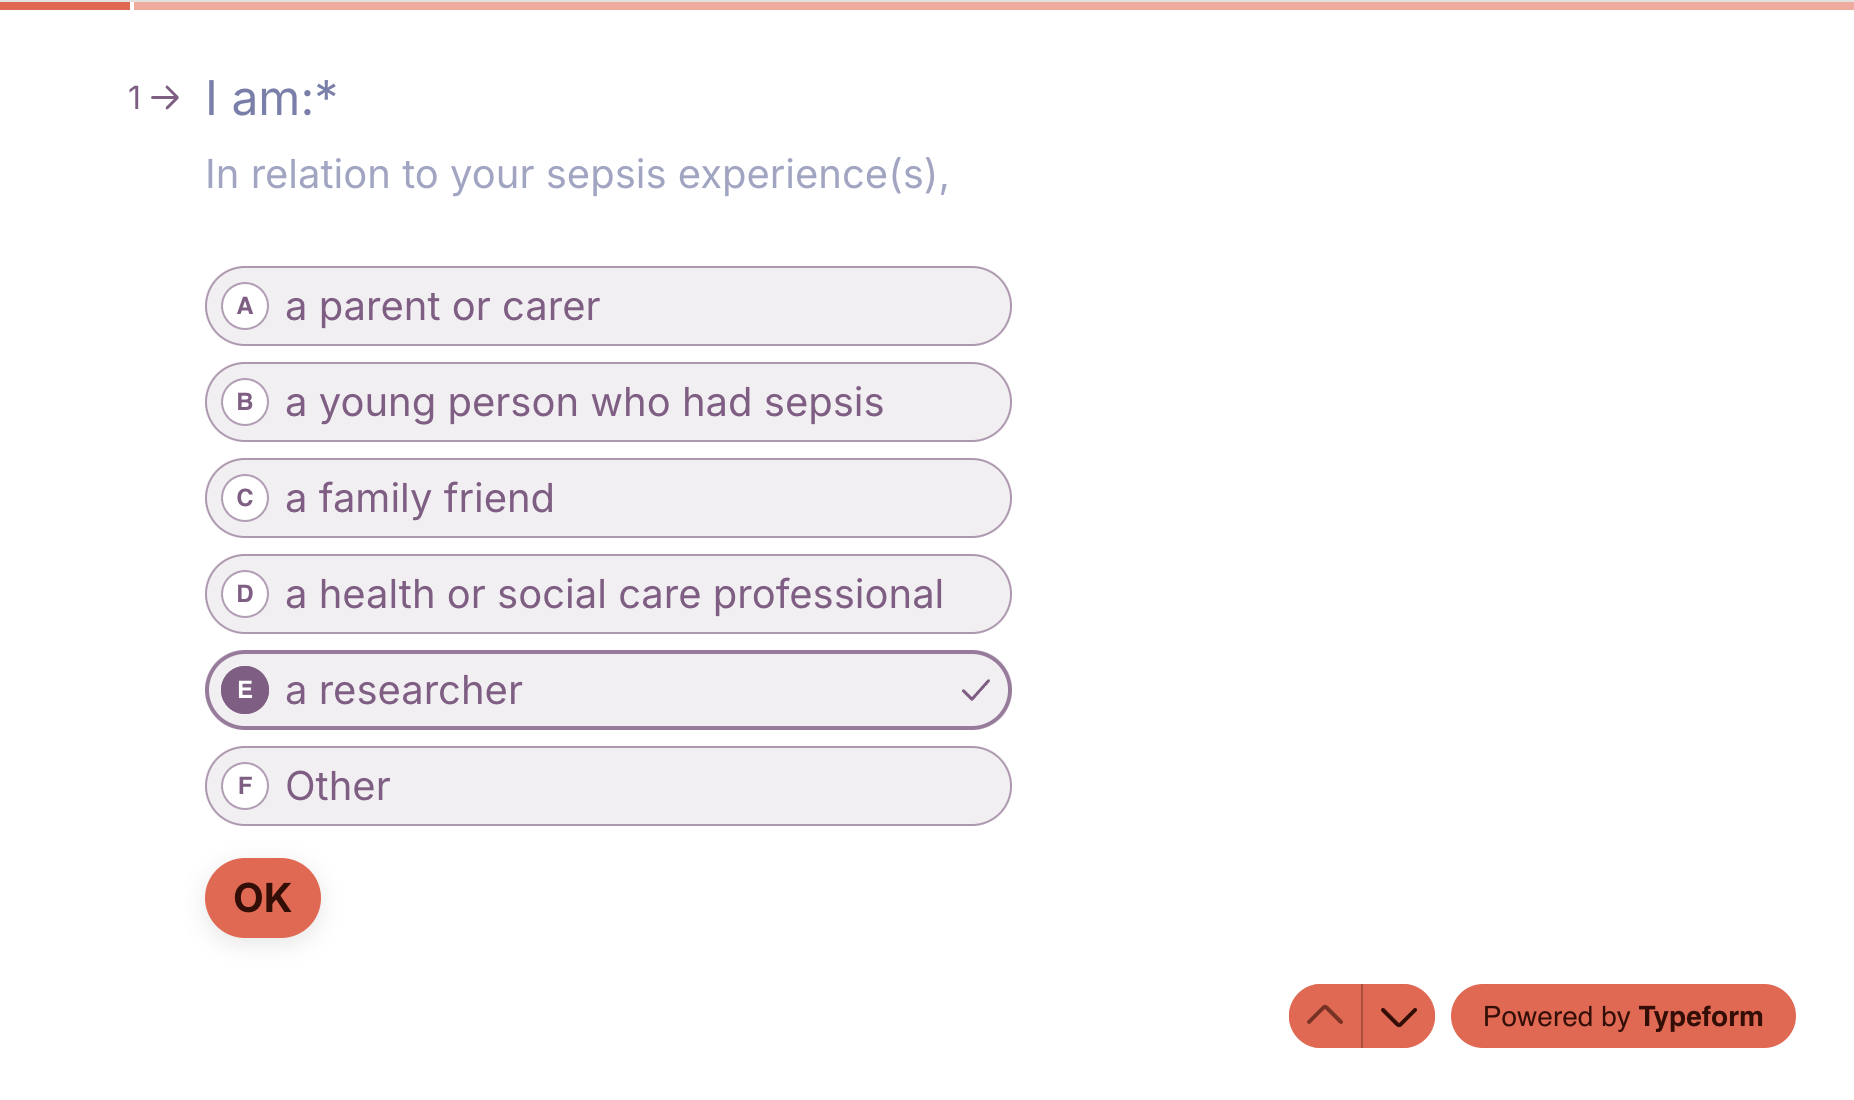Screen dimensions: 1854x1100
Task: Click the checkmark on the researcher option
Action: click(x=975, y=690)
